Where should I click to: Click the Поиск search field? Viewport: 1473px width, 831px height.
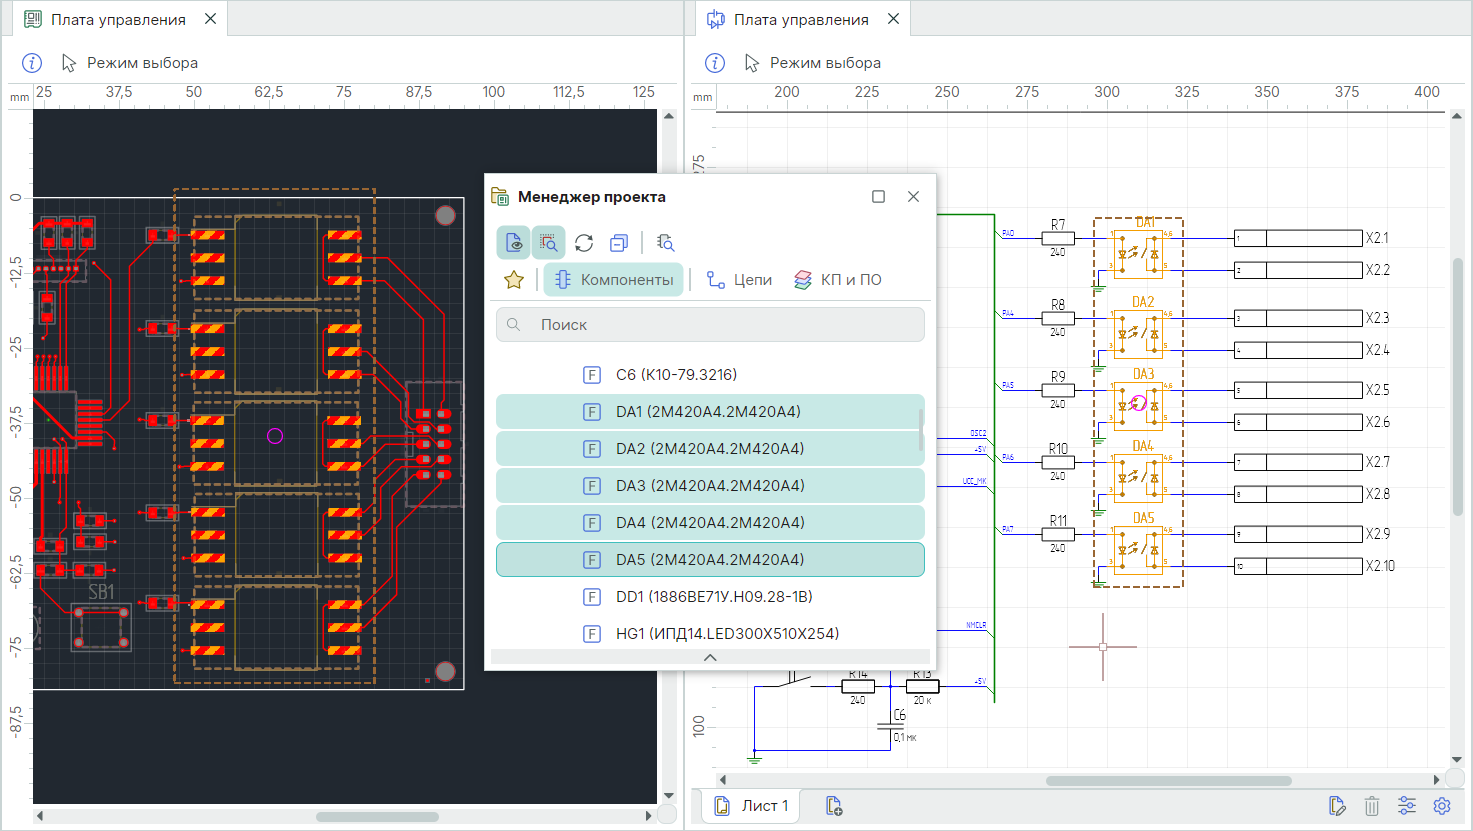coord(710,325)
